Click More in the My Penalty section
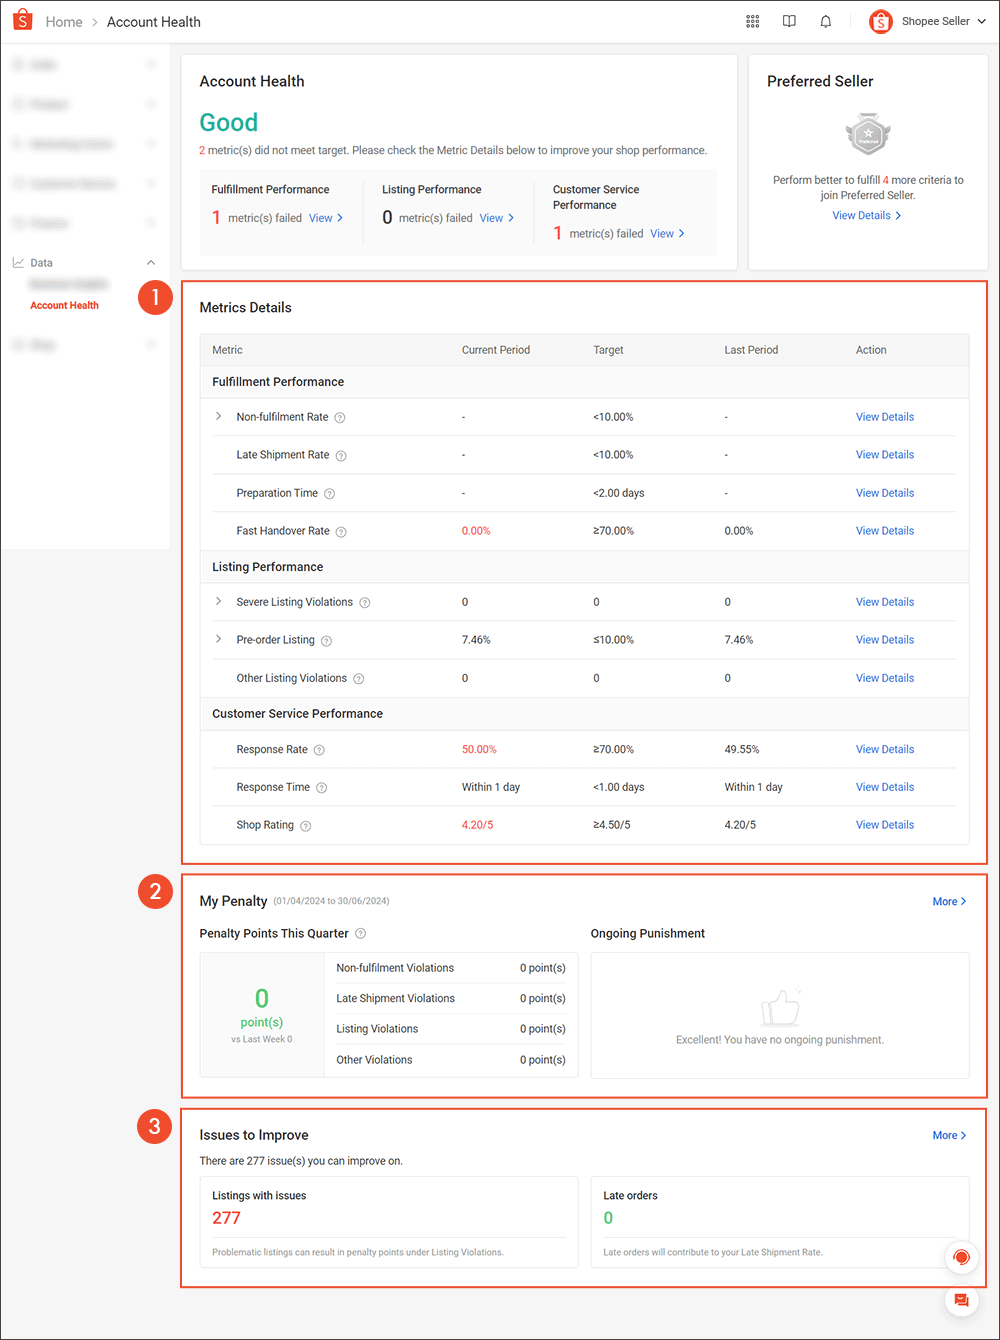 (x=948, y=901)
